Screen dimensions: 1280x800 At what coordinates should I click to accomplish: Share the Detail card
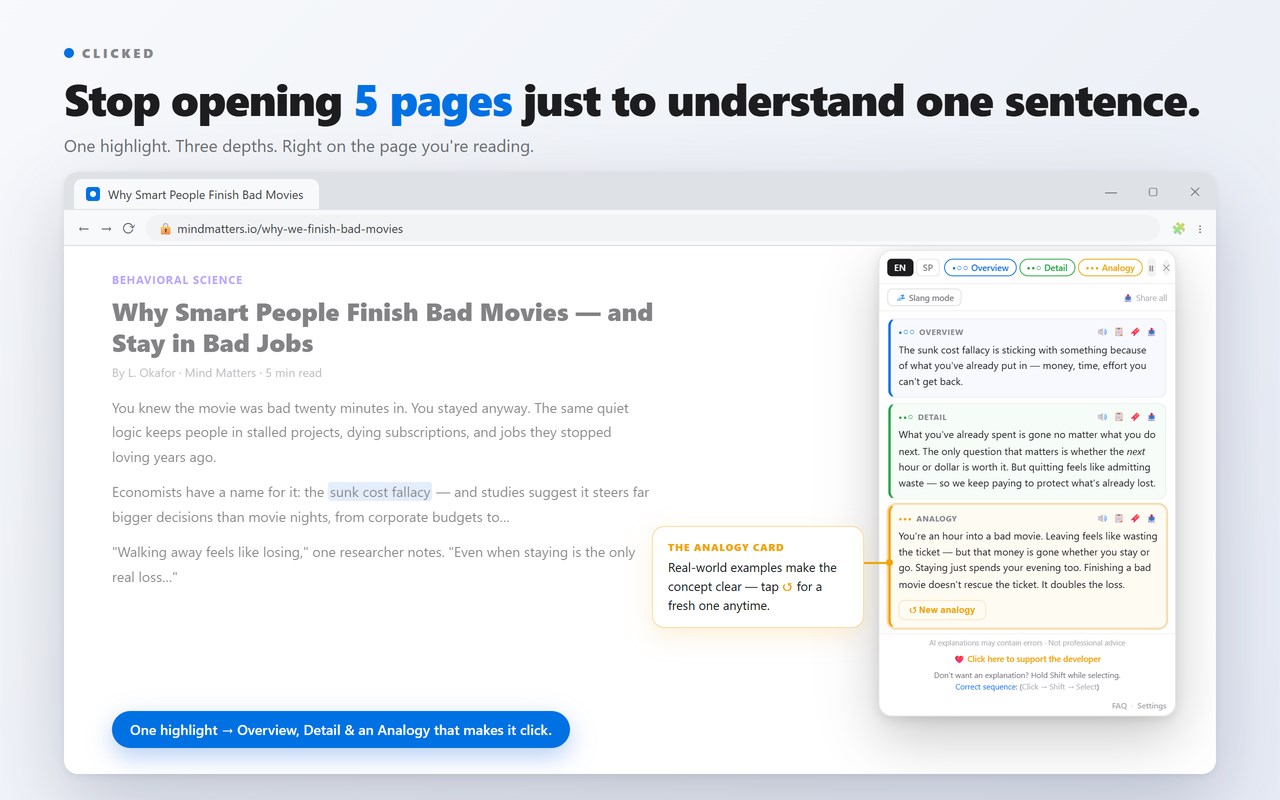1151,417
